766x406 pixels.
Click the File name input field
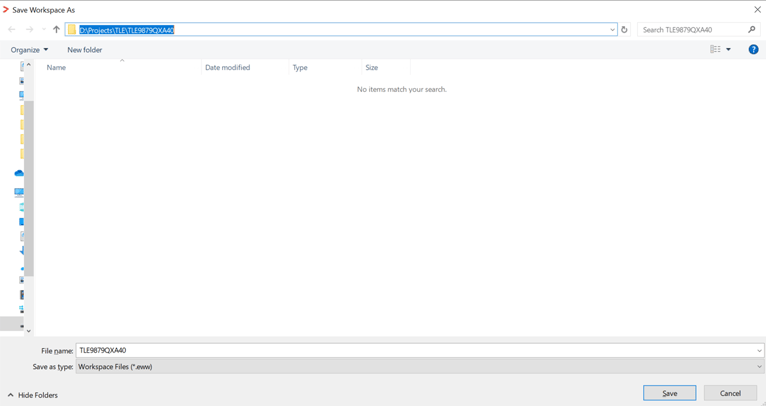click(x=415, y=351)
